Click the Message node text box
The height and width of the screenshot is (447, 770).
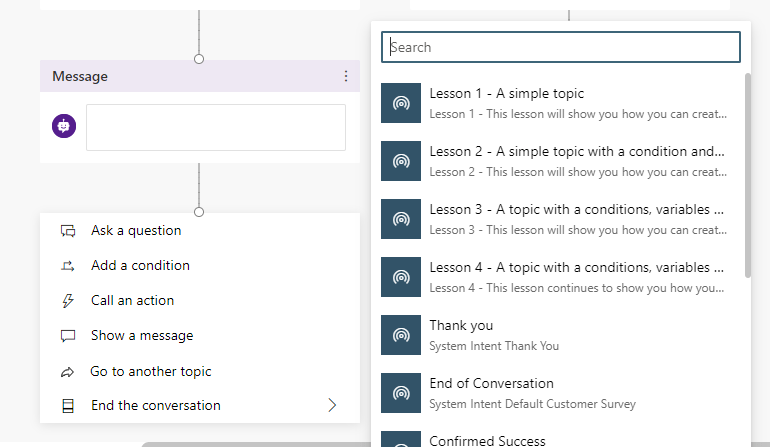click(216, 127)
